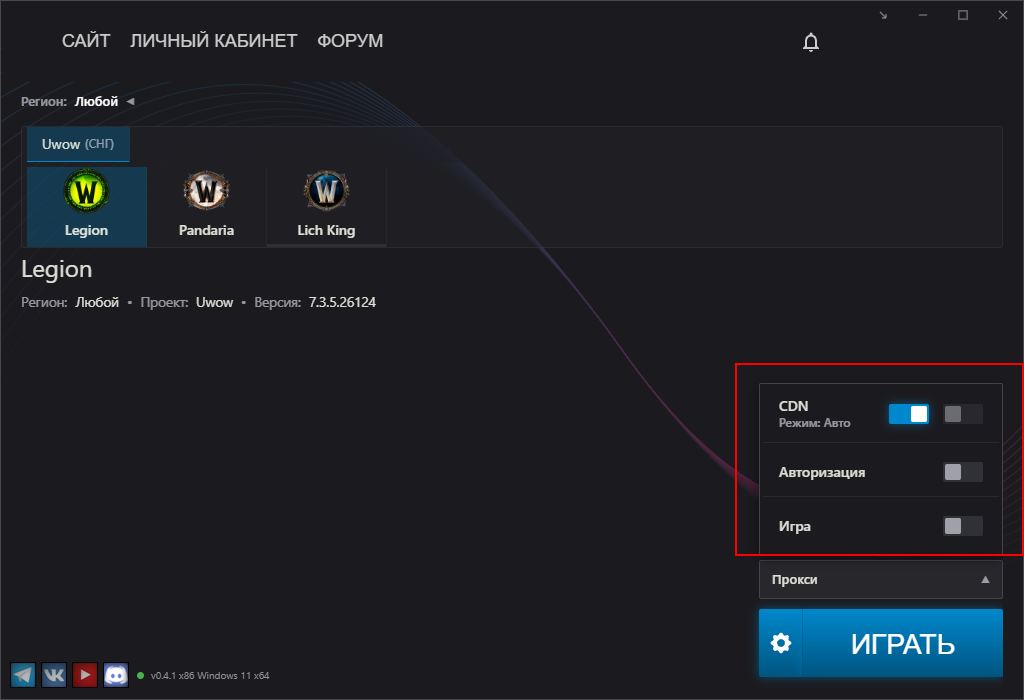Open the YouTube channel icon
This screenshot has width=1024, height=700.
[85, 675]
